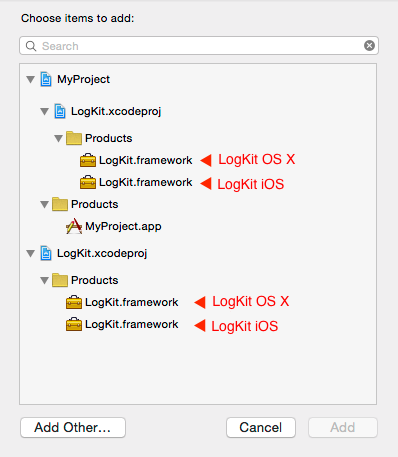
Task: Click the Add button
Action: click(343, 427)
